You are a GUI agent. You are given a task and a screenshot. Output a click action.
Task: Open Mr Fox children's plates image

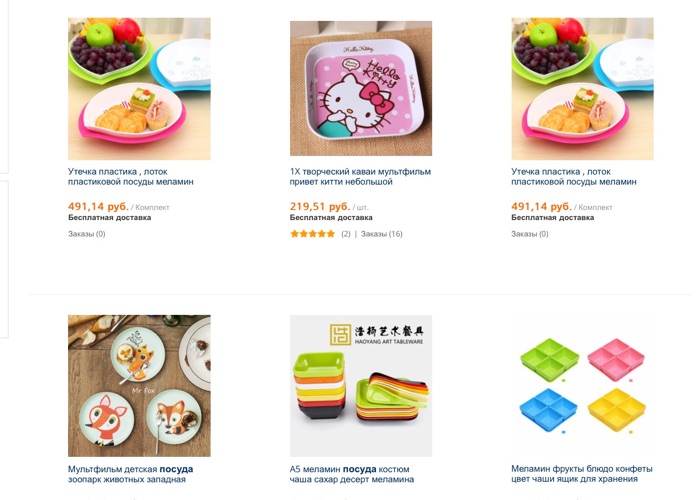pos(139,386)
